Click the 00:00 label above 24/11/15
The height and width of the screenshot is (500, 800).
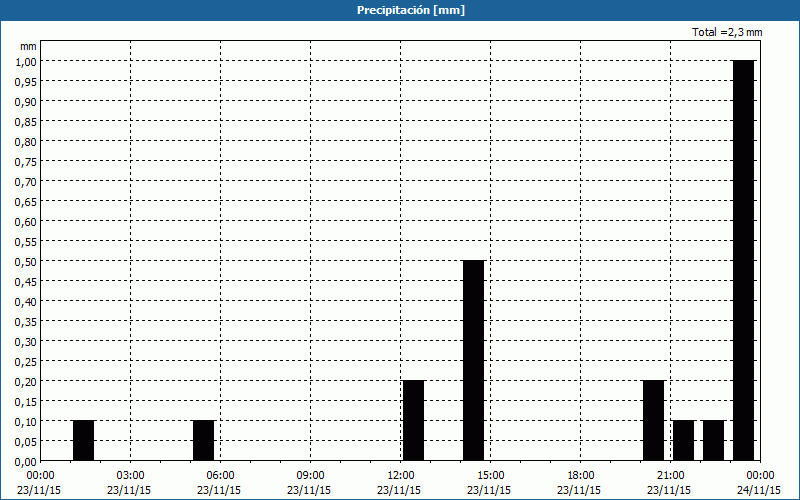760,476
